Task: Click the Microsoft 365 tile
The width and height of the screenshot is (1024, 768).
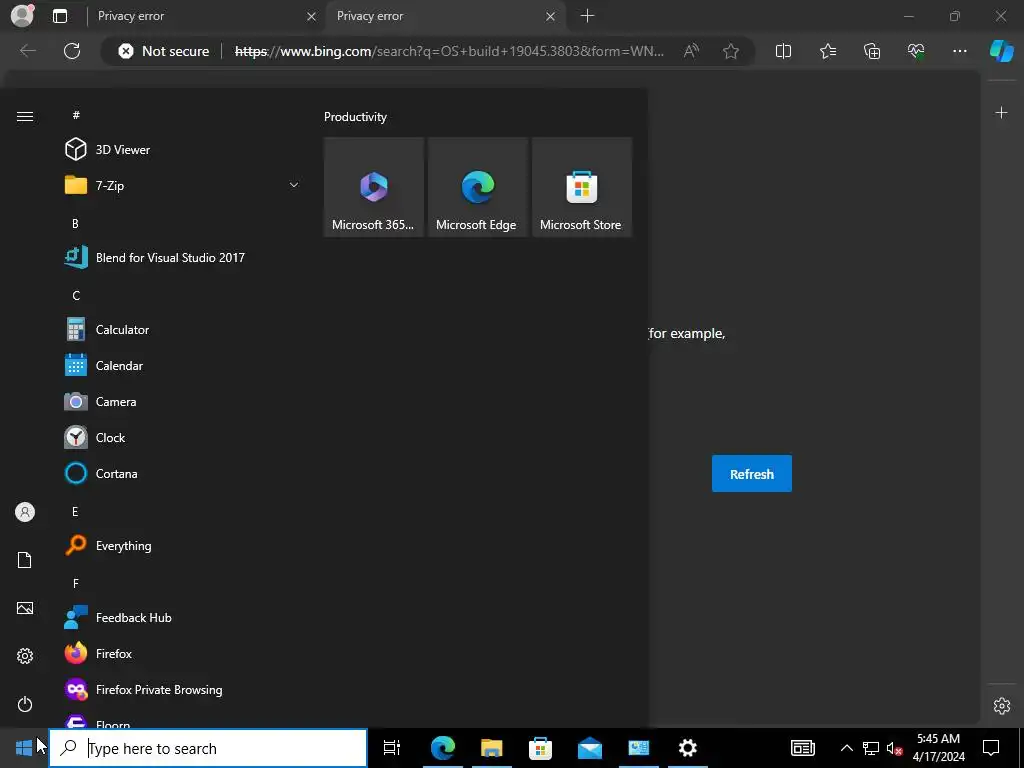Action: click(374, 187)
